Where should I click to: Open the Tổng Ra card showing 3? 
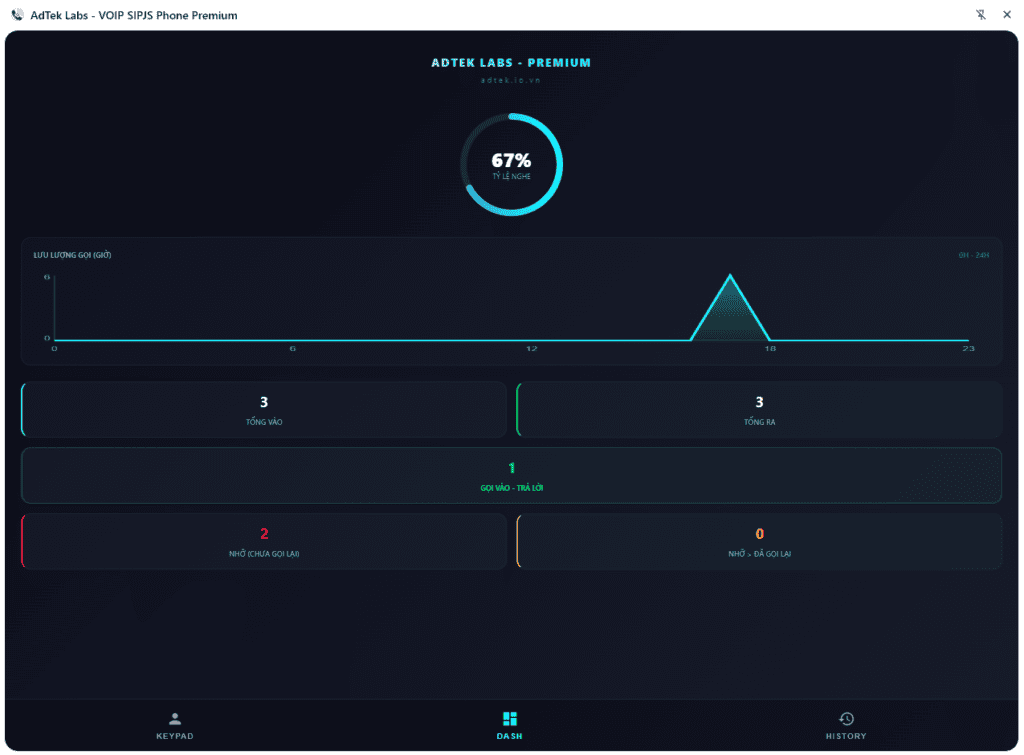pyautogui.click(x=759, y=410)
